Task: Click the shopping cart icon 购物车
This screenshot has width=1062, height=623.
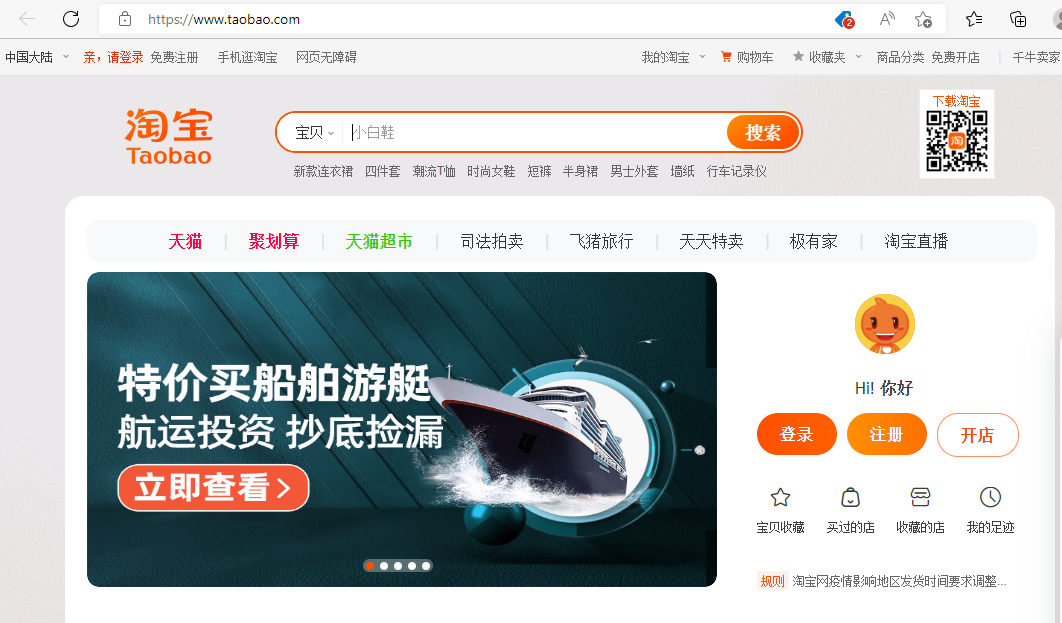Action: coord(726,57)
